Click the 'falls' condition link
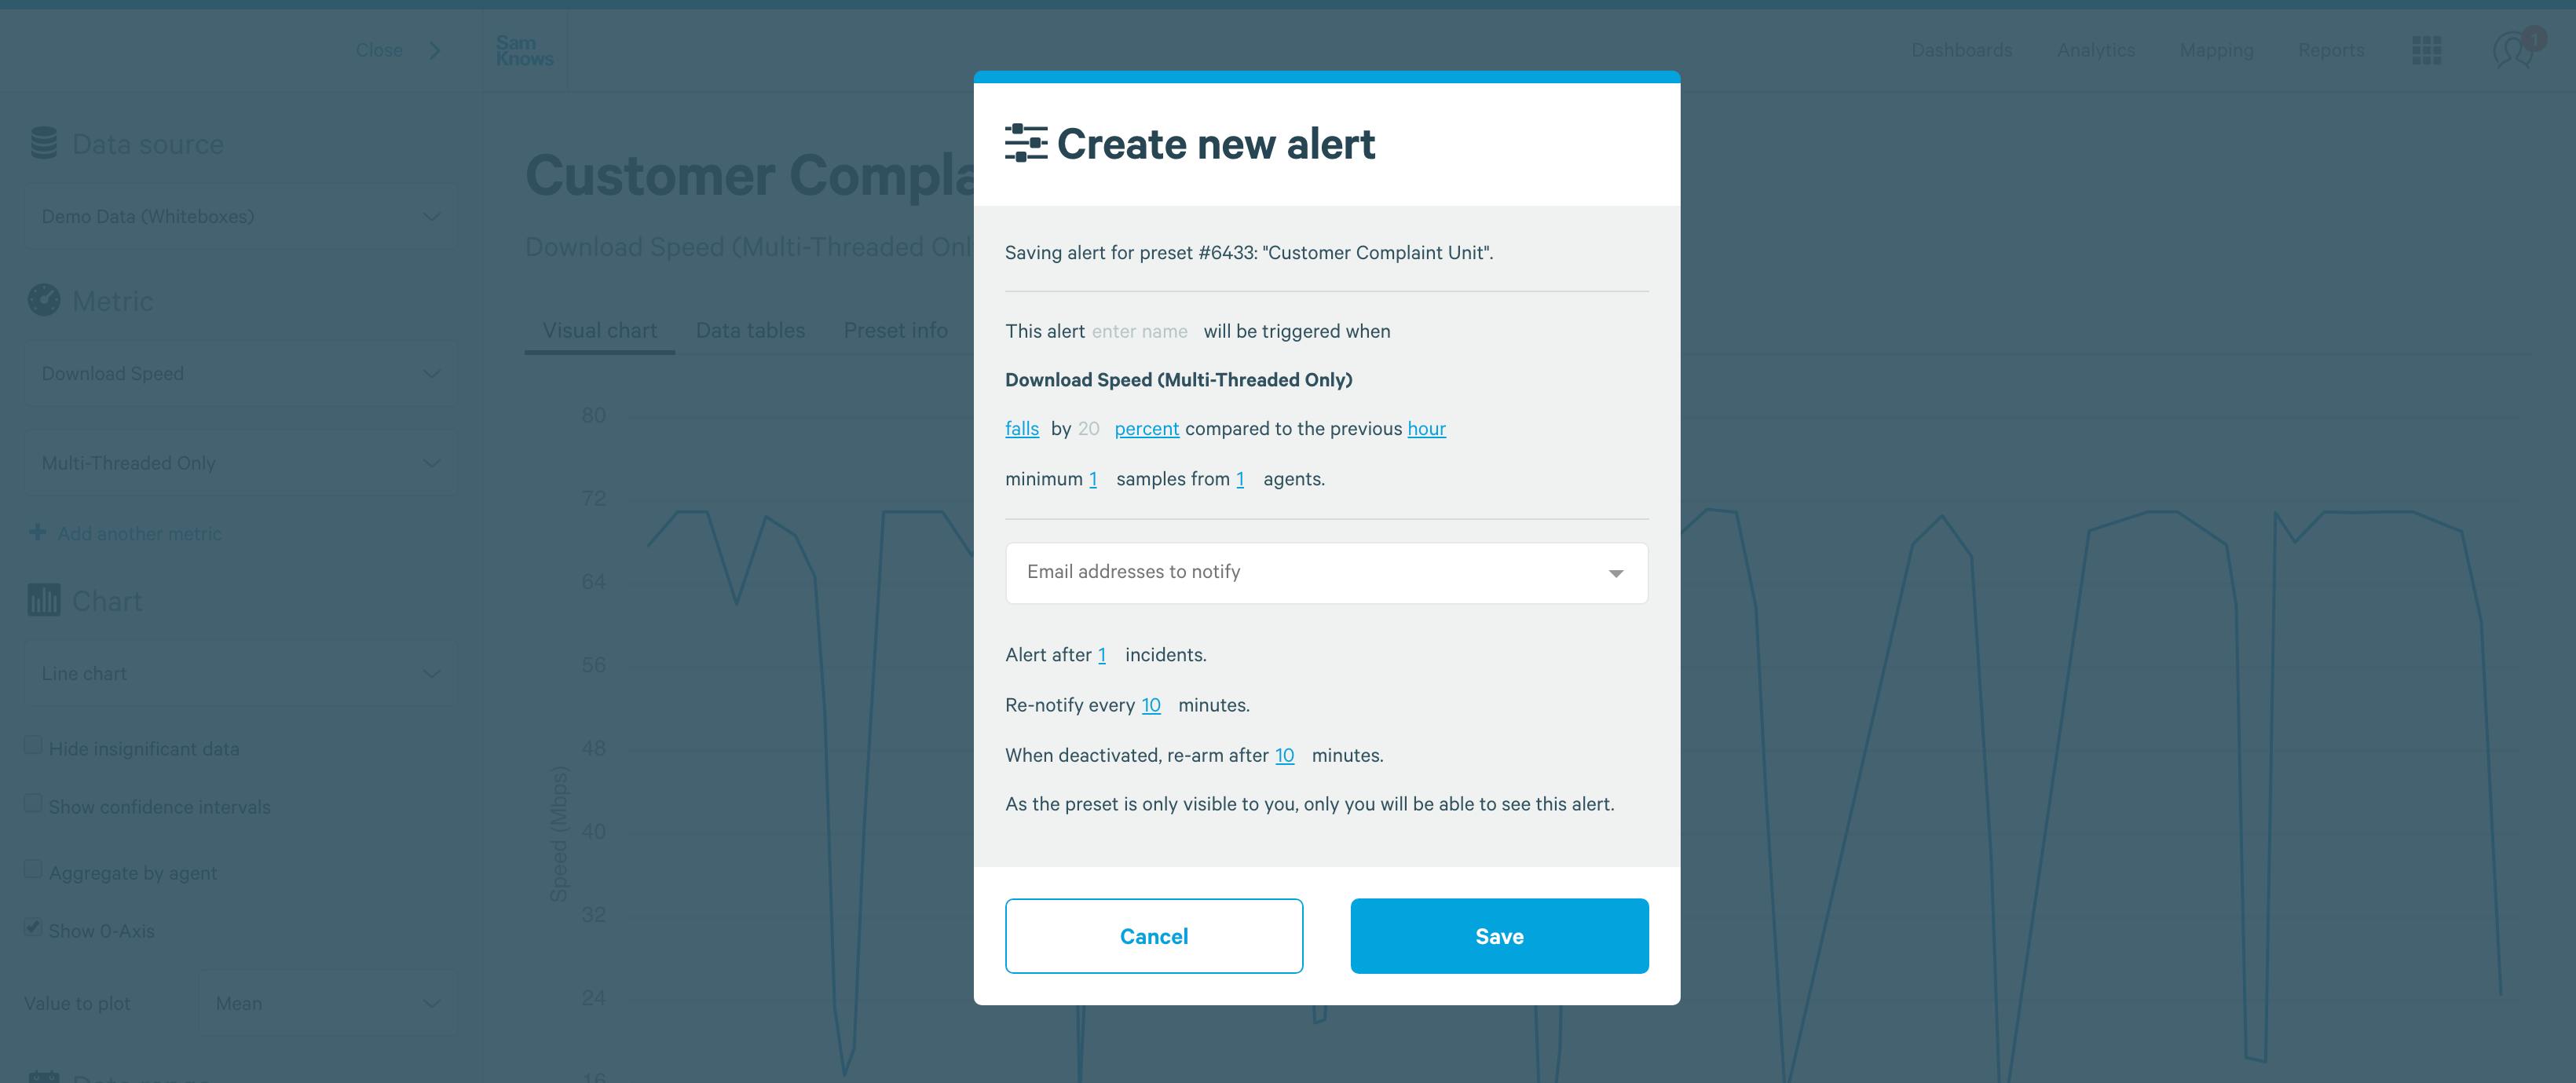Image resolution: width=2576 pixels, height=1083 pixels. click(1022, 428)
